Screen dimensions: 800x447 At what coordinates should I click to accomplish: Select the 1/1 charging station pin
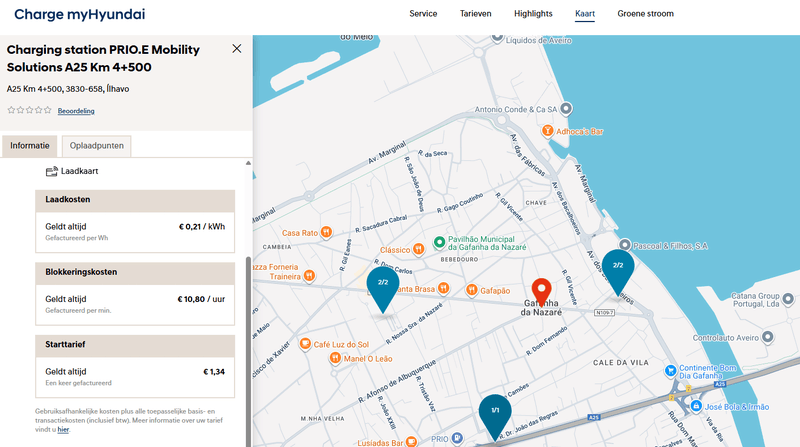(495, 417)
